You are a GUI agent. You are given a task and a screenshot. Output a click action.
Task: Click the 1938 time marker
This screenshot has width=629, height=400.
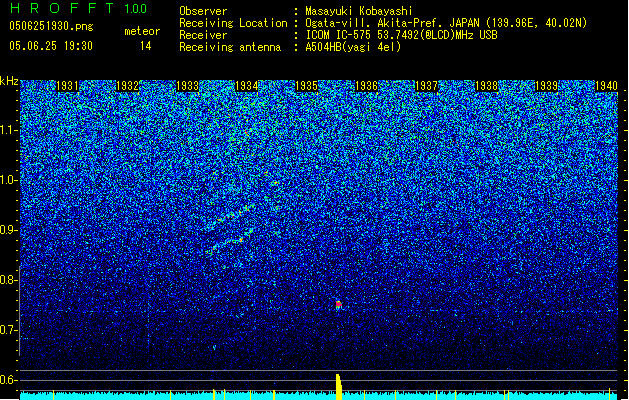tap(486, 86)
